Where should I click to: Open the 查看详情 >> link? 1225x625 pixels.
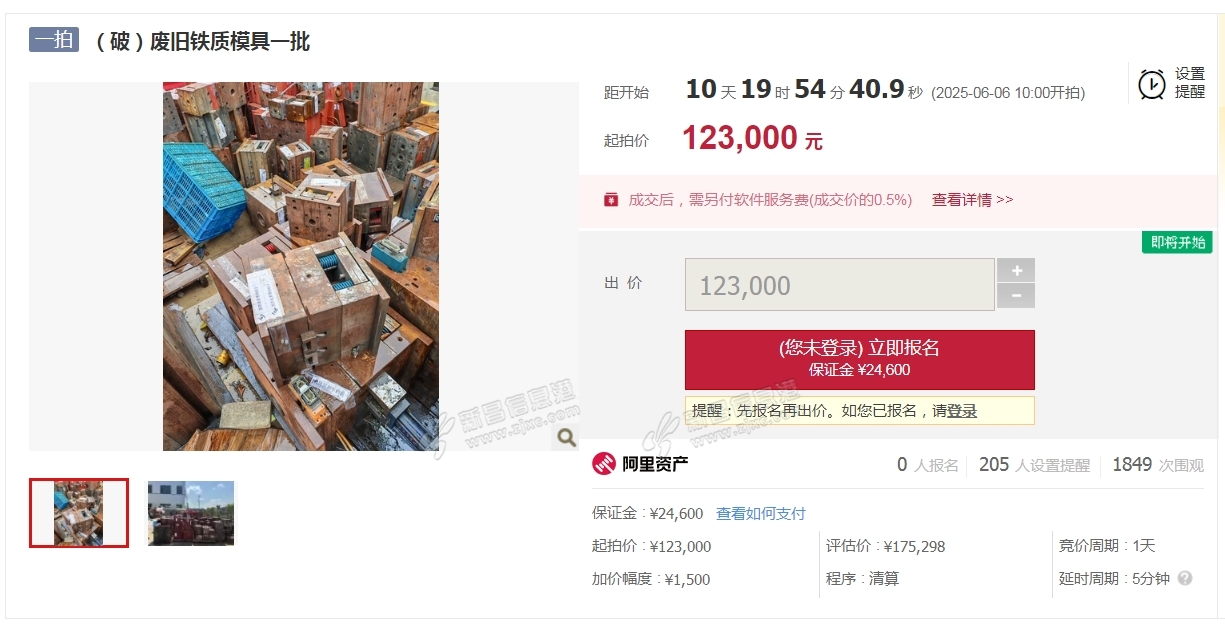[972, 200]
